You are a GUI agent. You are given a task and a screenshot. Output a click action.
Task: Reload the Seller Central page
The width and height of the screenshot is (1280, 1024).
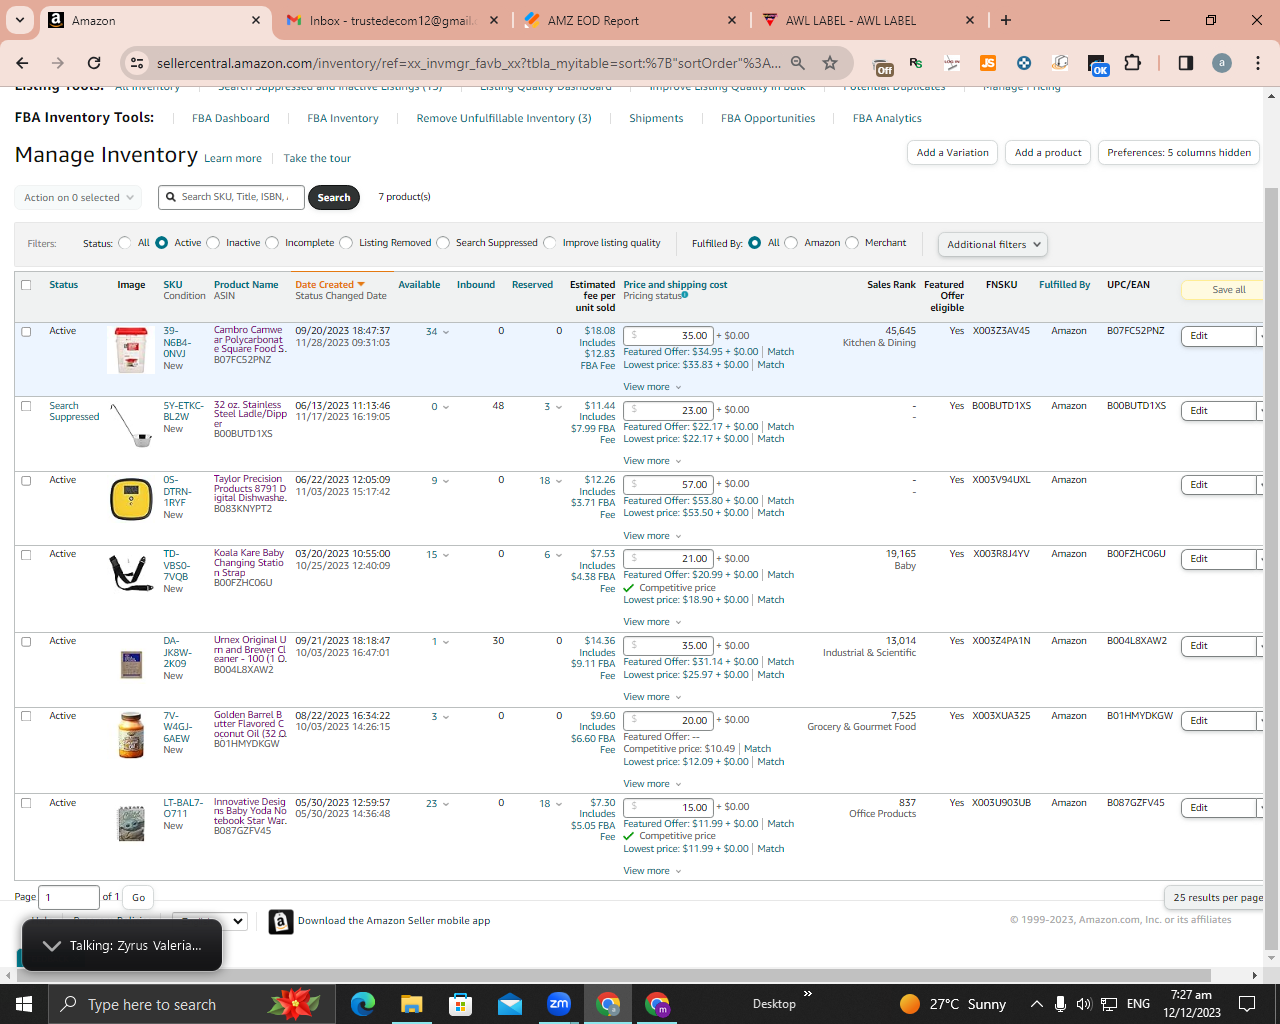pos(94,63)
